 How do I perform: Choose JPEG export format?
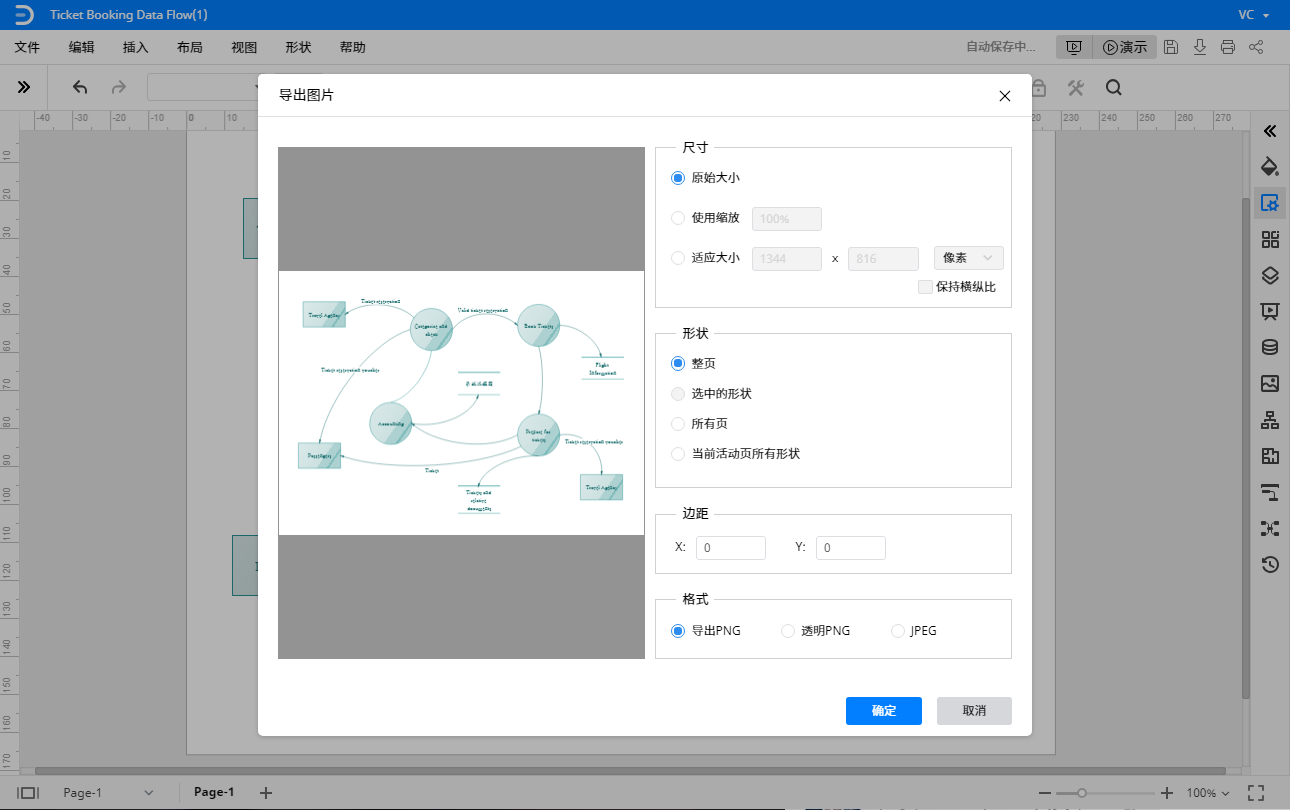[x=897, y=631]
